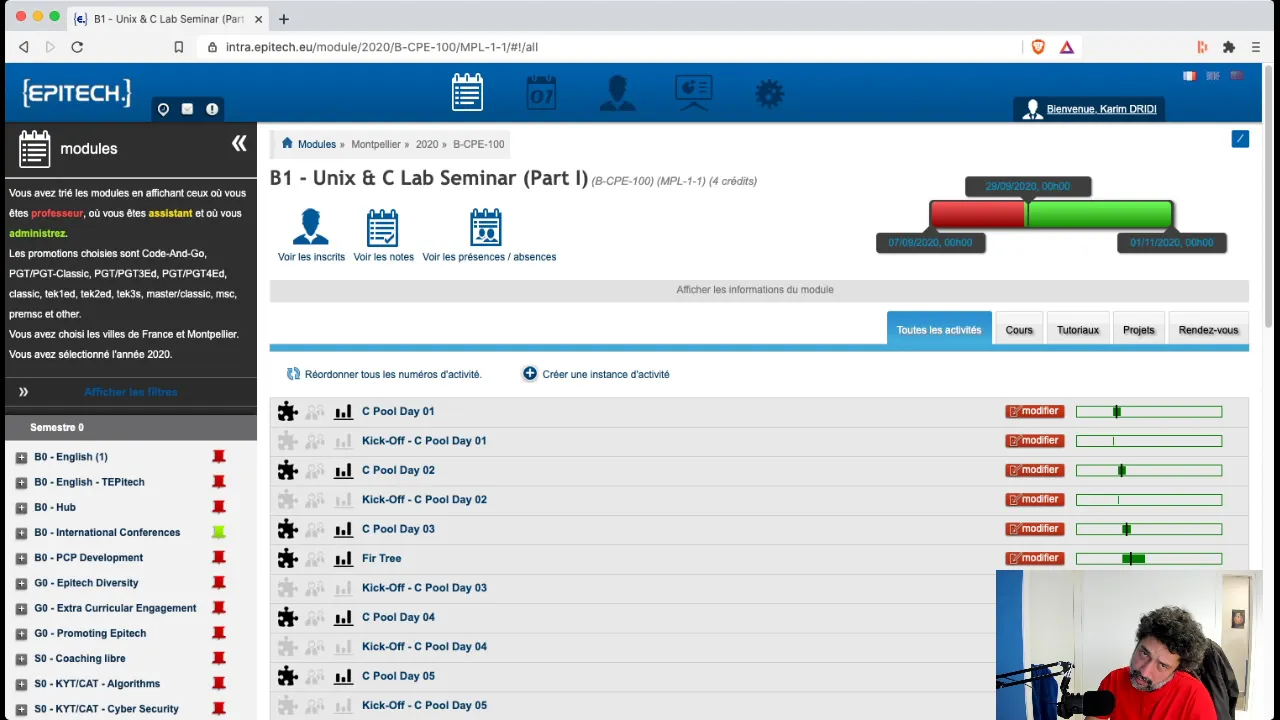
Task: Toggle red pin for B0 - Hub
Action: pos(219,507)
